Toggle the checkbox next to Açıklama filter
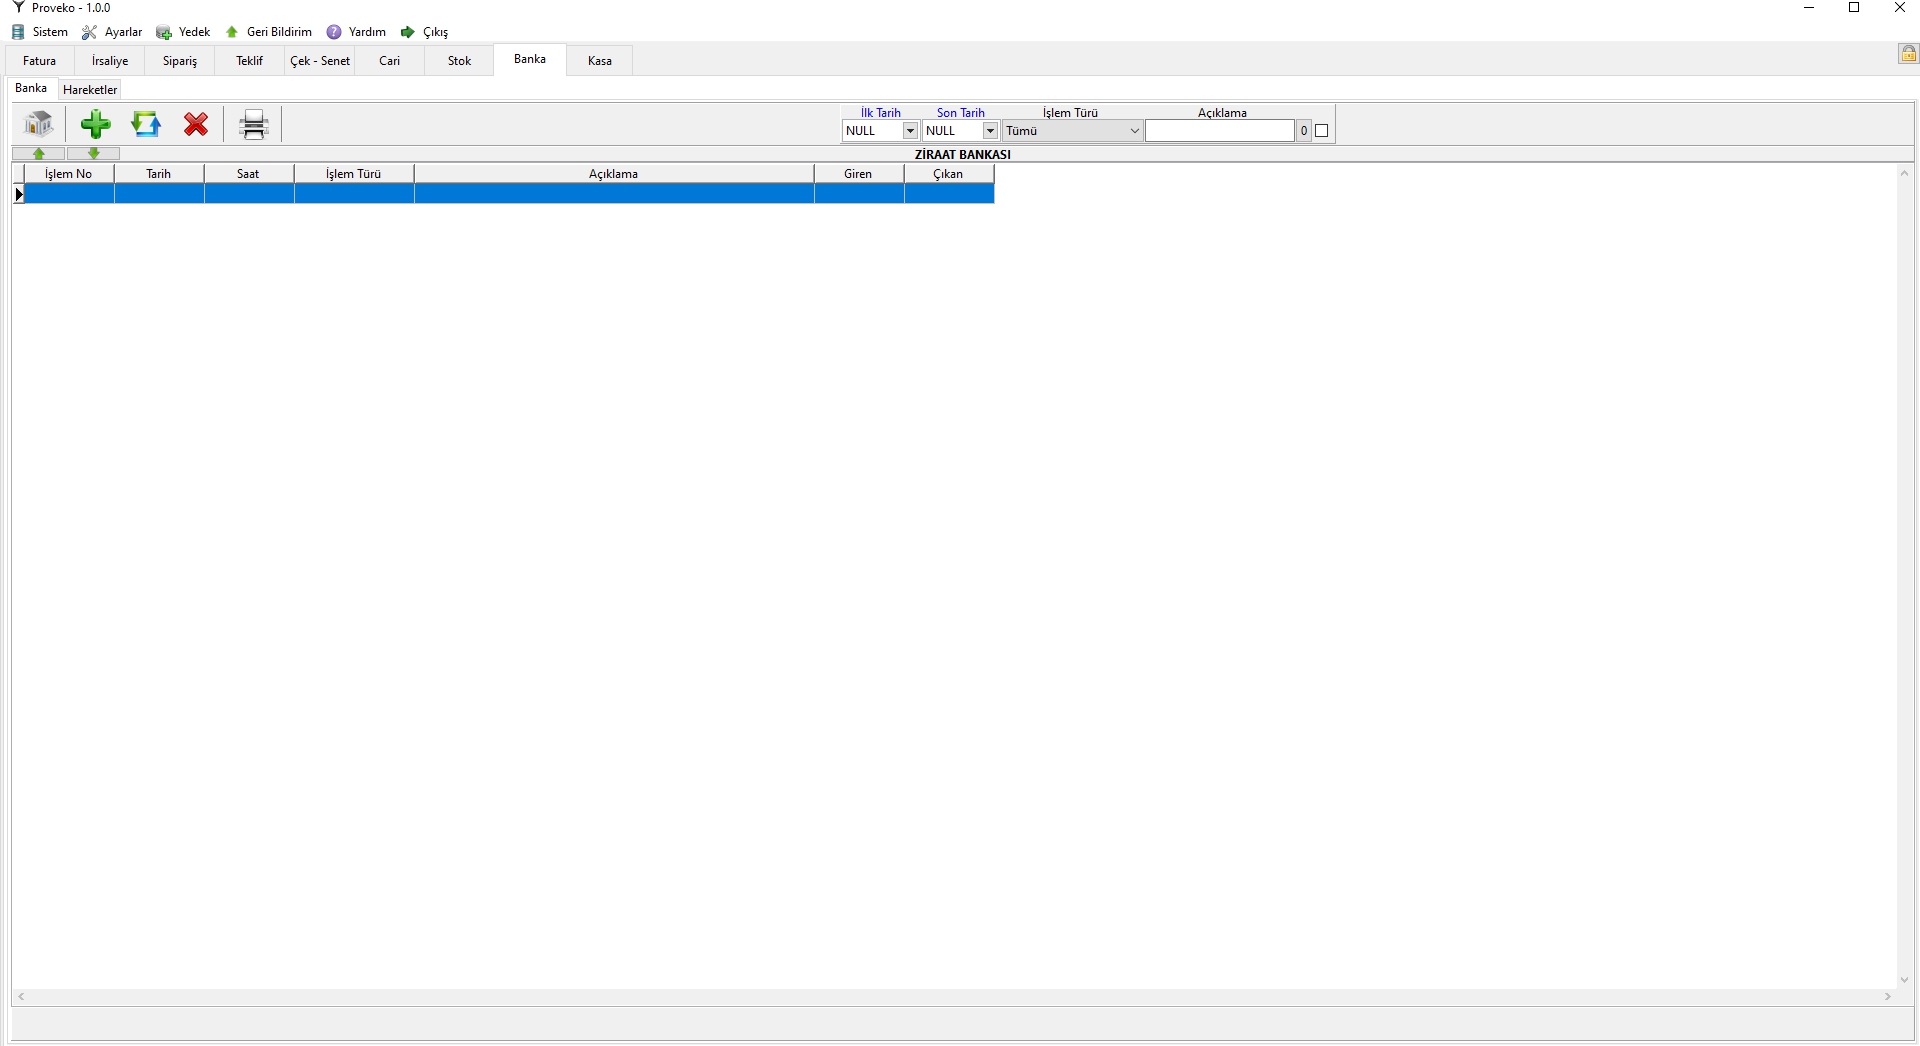Viewport: 1920px width, 1046px height. [x=1322, y=131]
